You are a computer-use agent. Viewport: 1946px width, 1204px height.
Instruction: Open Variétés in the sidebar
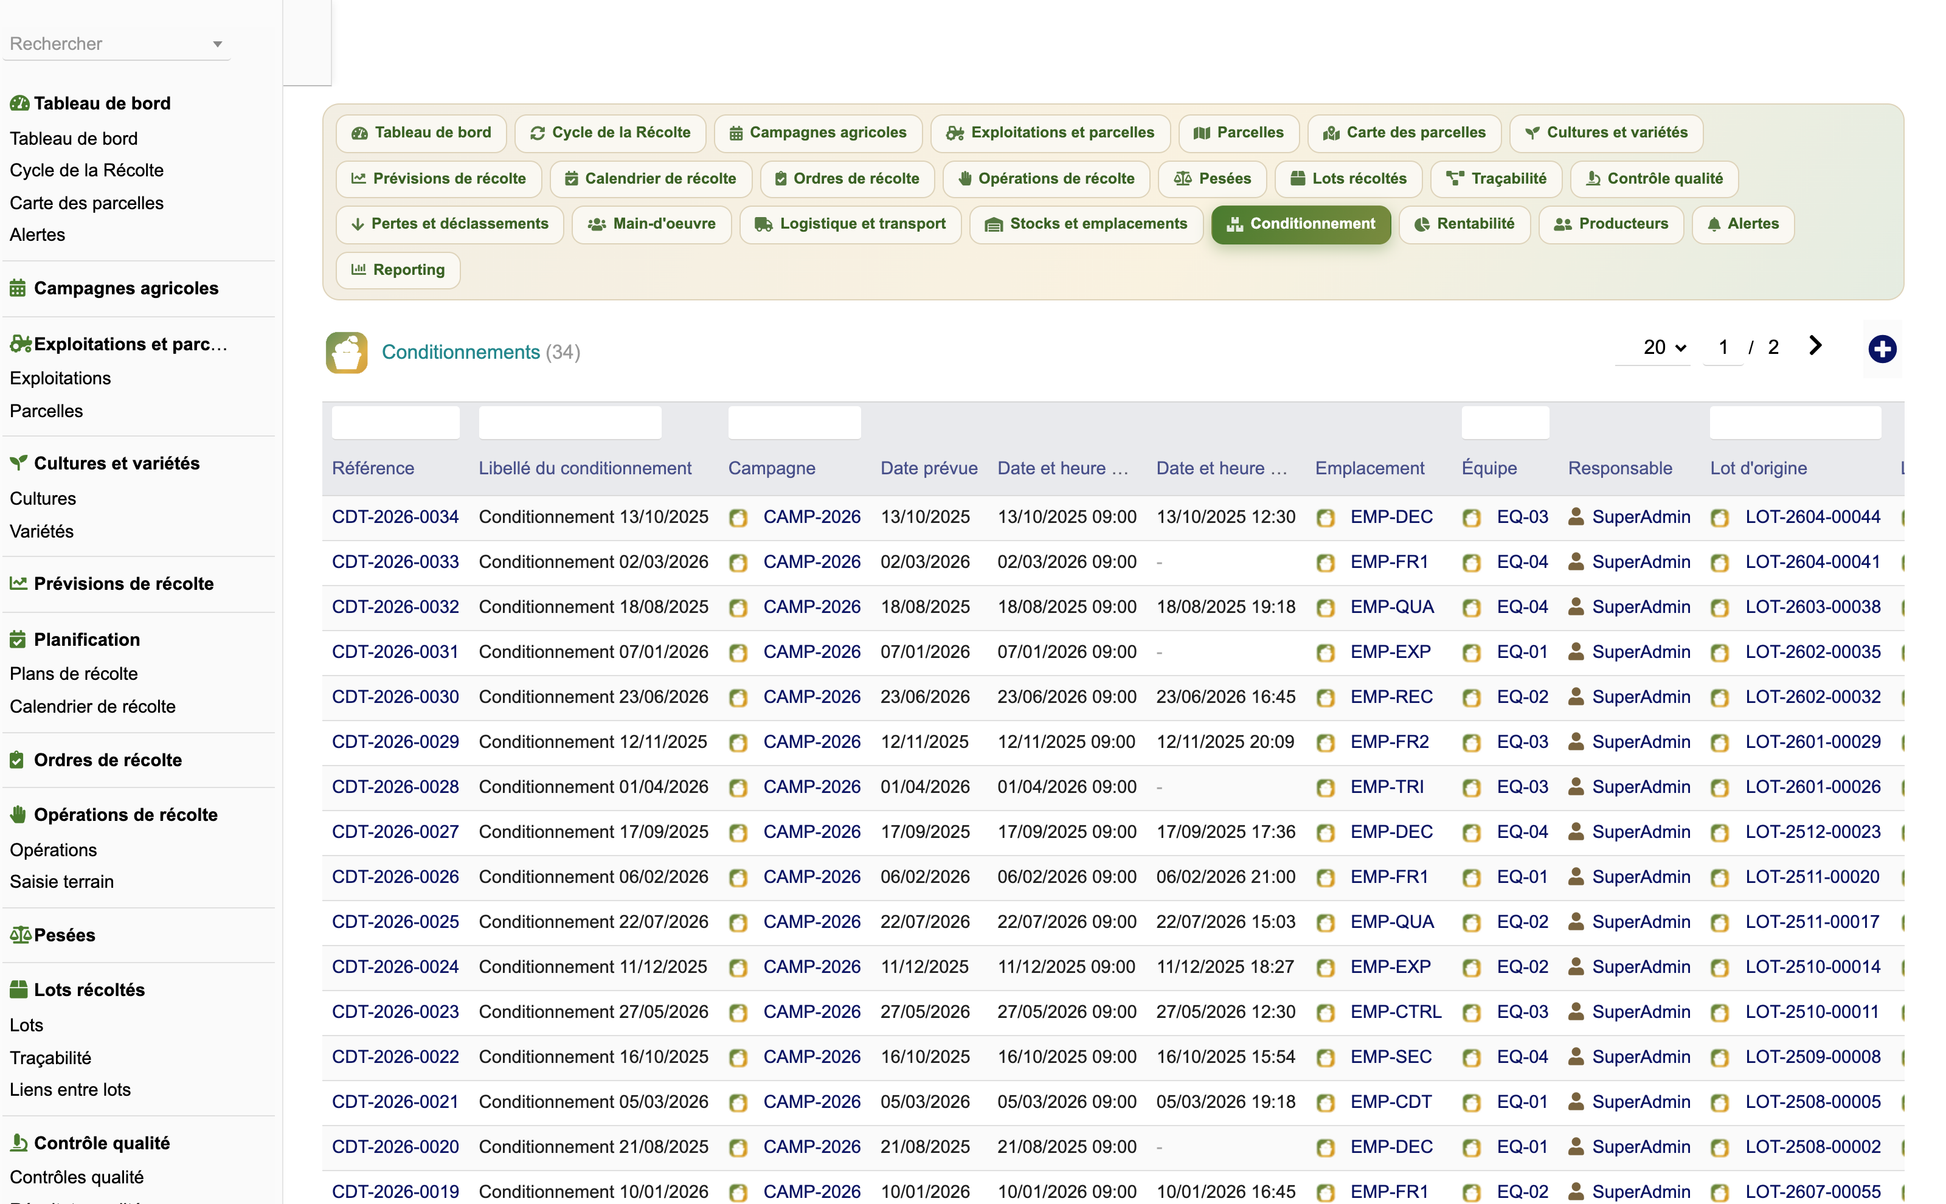42,532
